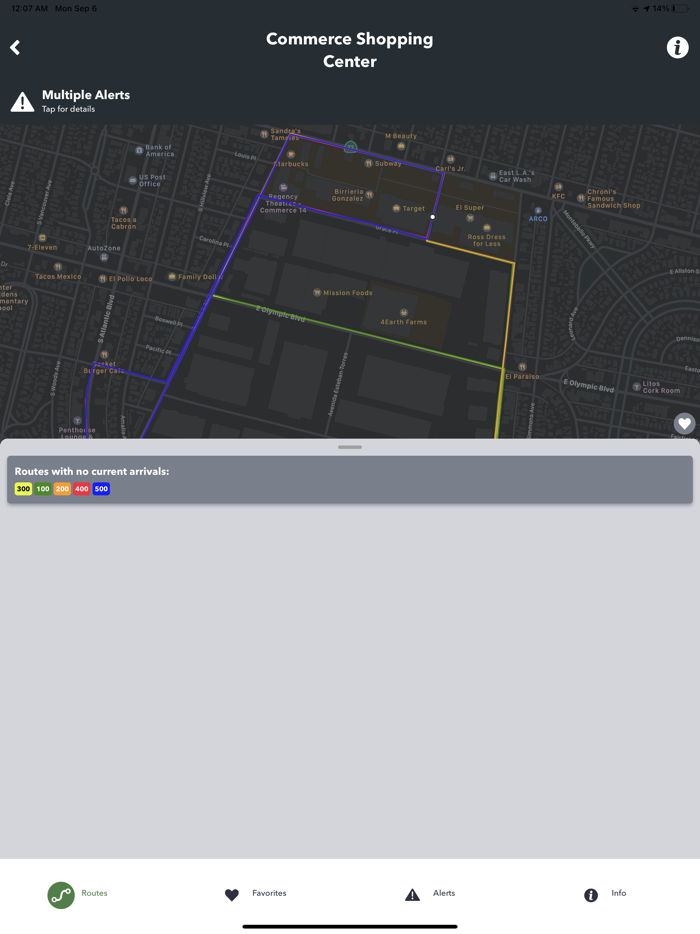Select the orange 200 route badge
The width and height of the screenshot is (700, 934).
63,489
